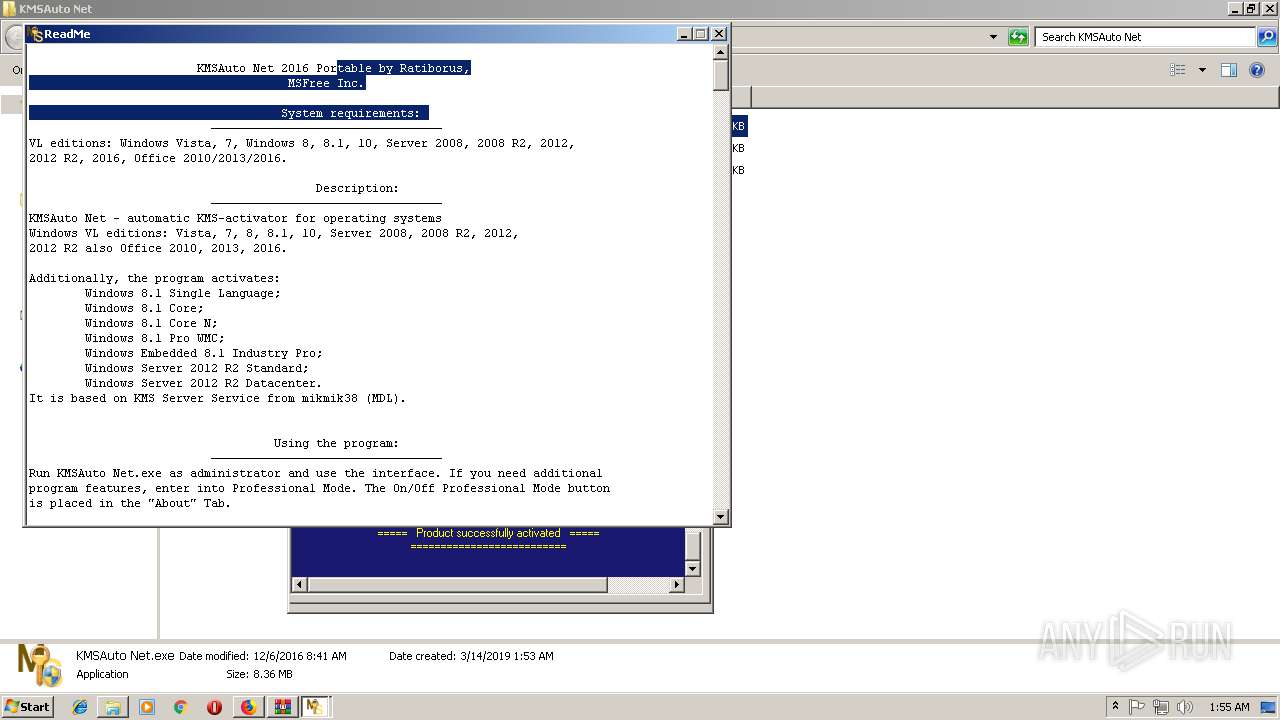1280x720 pixels.
Task: Click 'Windows 8.1 Pro WMC;' line
Action: tap(155, 338)
